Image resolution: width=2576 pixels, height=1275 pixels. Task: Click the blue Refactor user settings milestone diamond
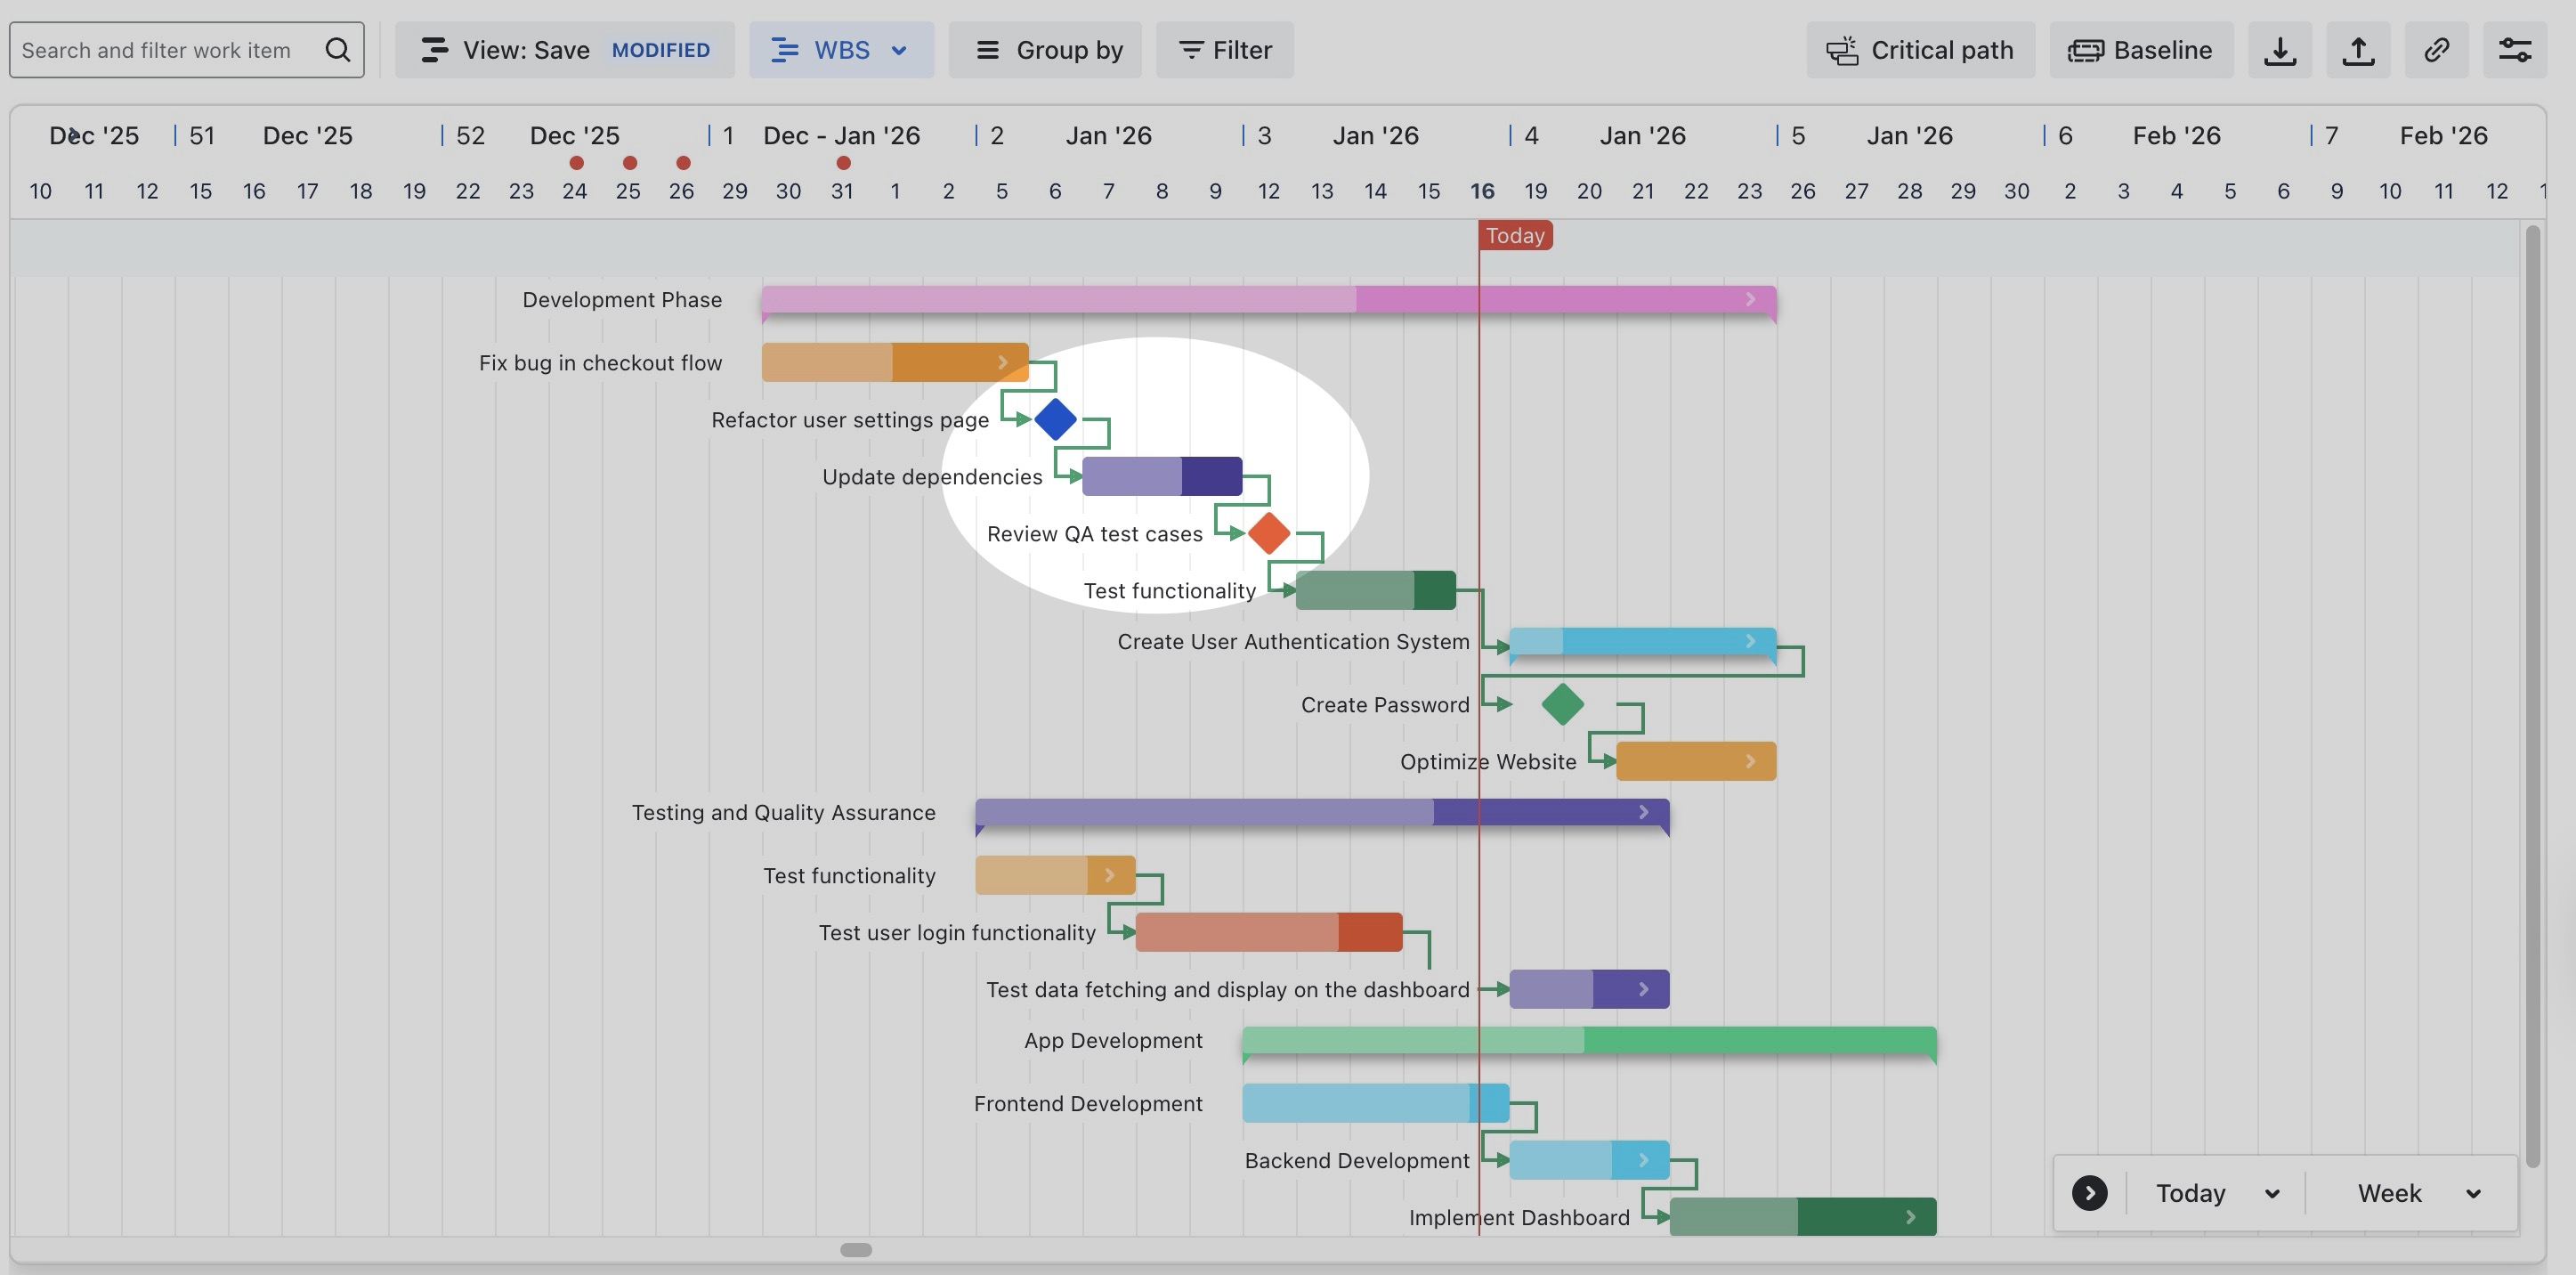click(x=1055, y=419)
